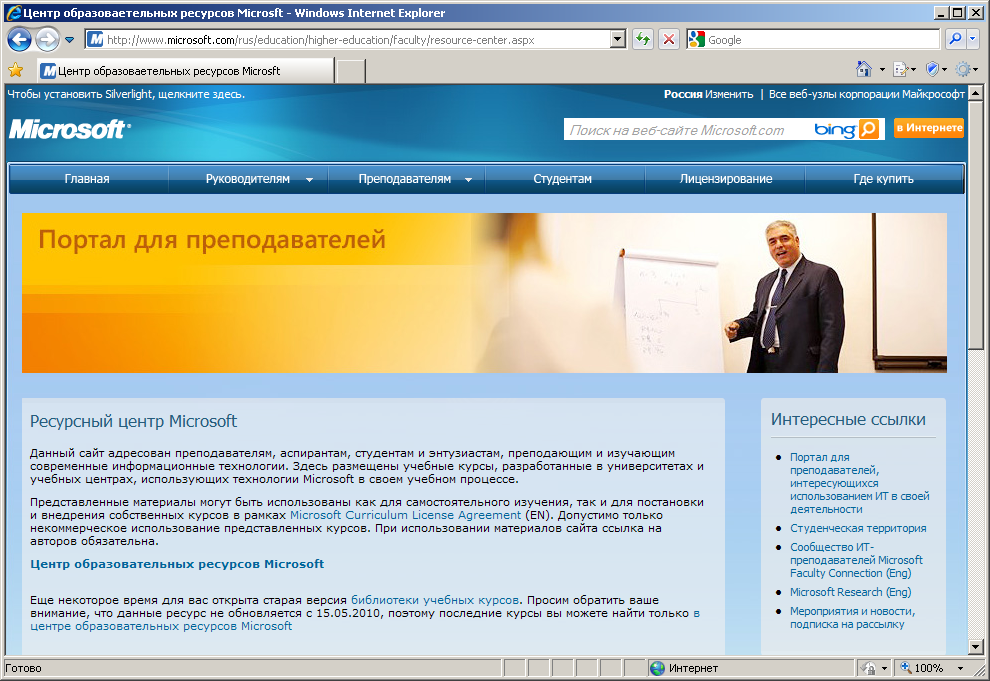Open Microsoft Faculty Connection community link

[x=856, y=560]
